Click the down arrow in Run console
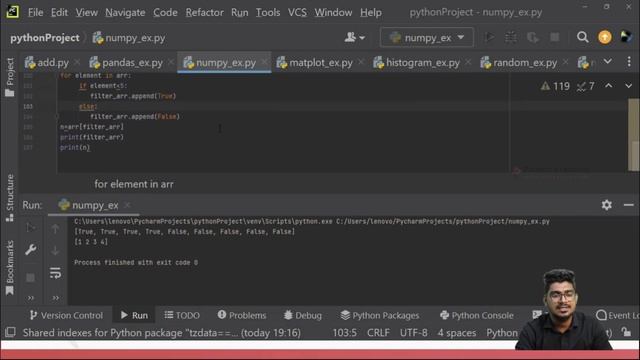 (56, 251)
